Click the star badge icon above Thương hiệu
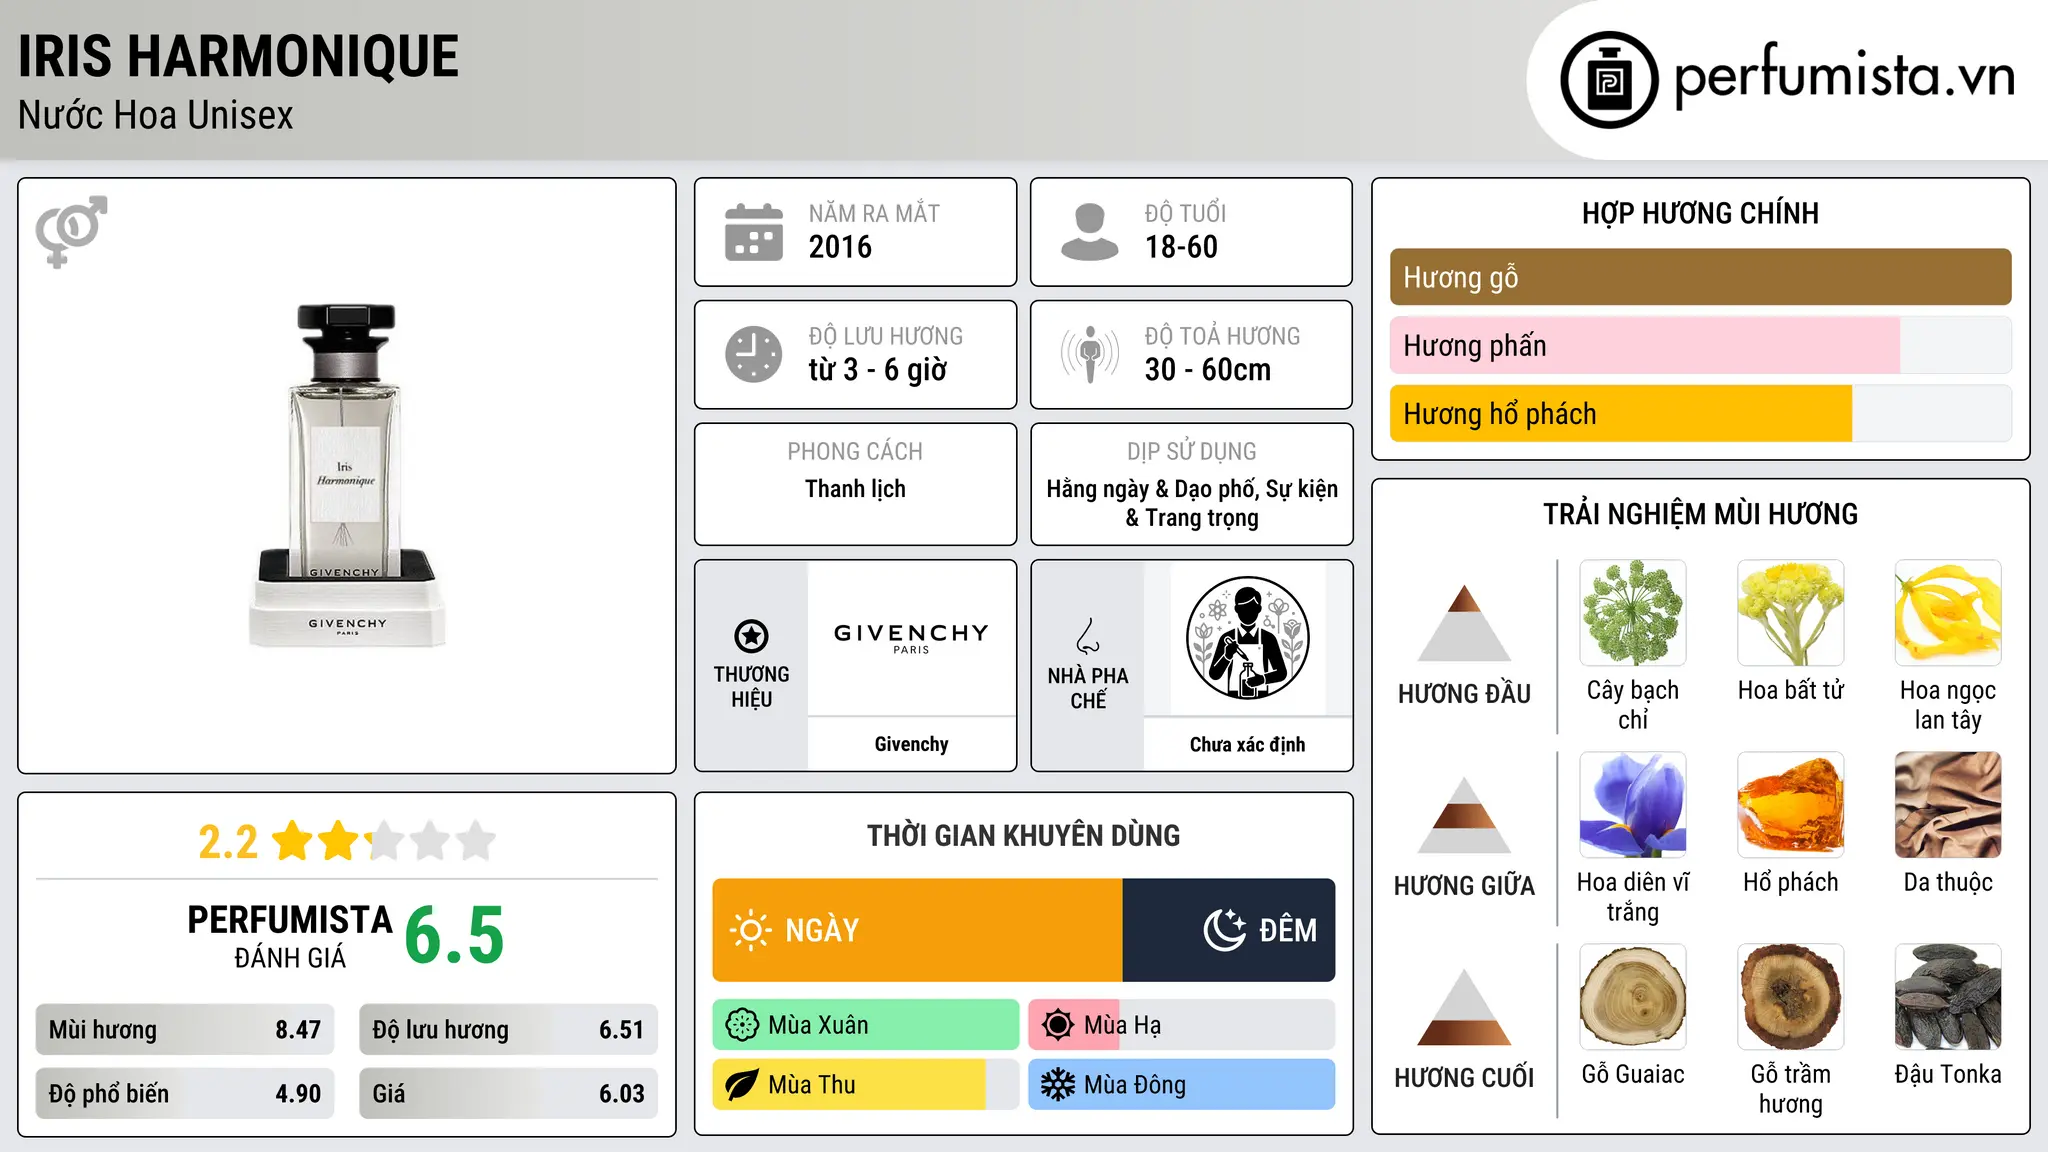This screenshot has width=2048, height=1152. click(x=751, y=636)
